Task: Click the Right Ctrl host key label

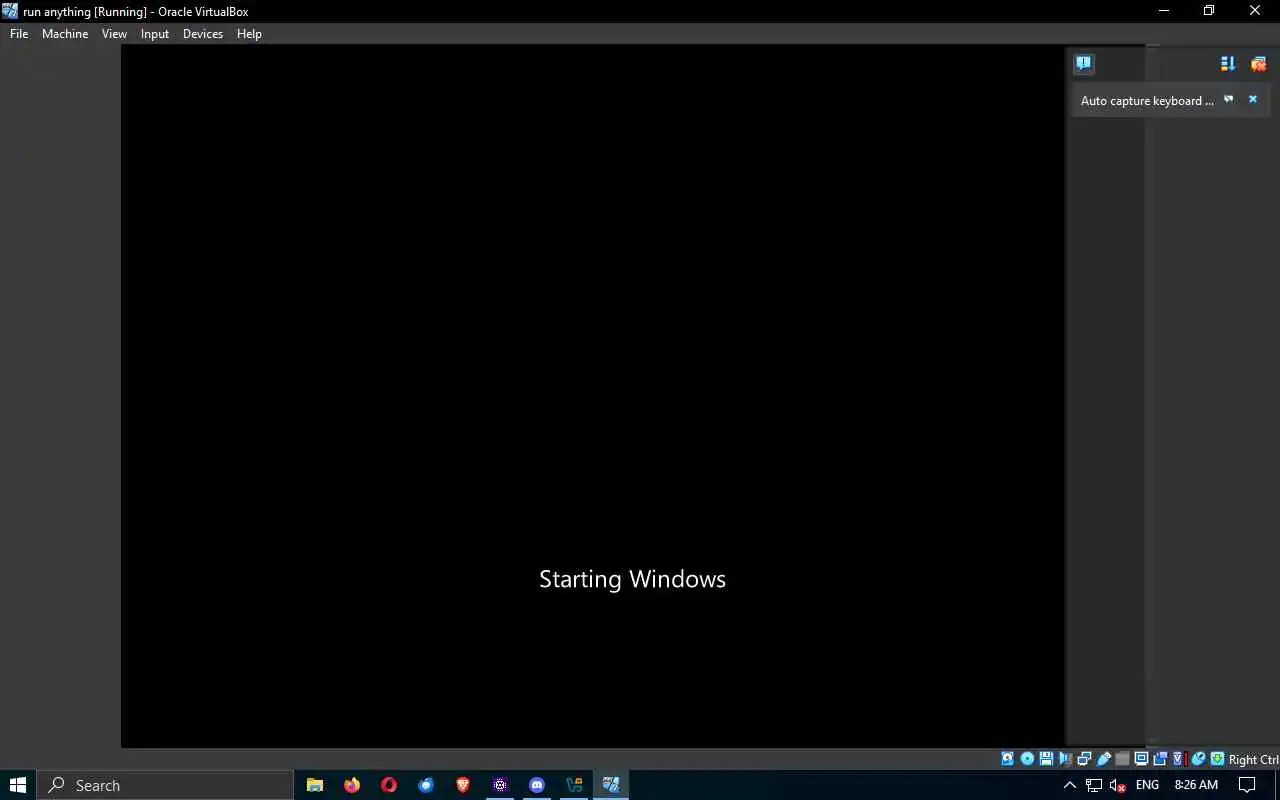Action: coord(1254,760)
